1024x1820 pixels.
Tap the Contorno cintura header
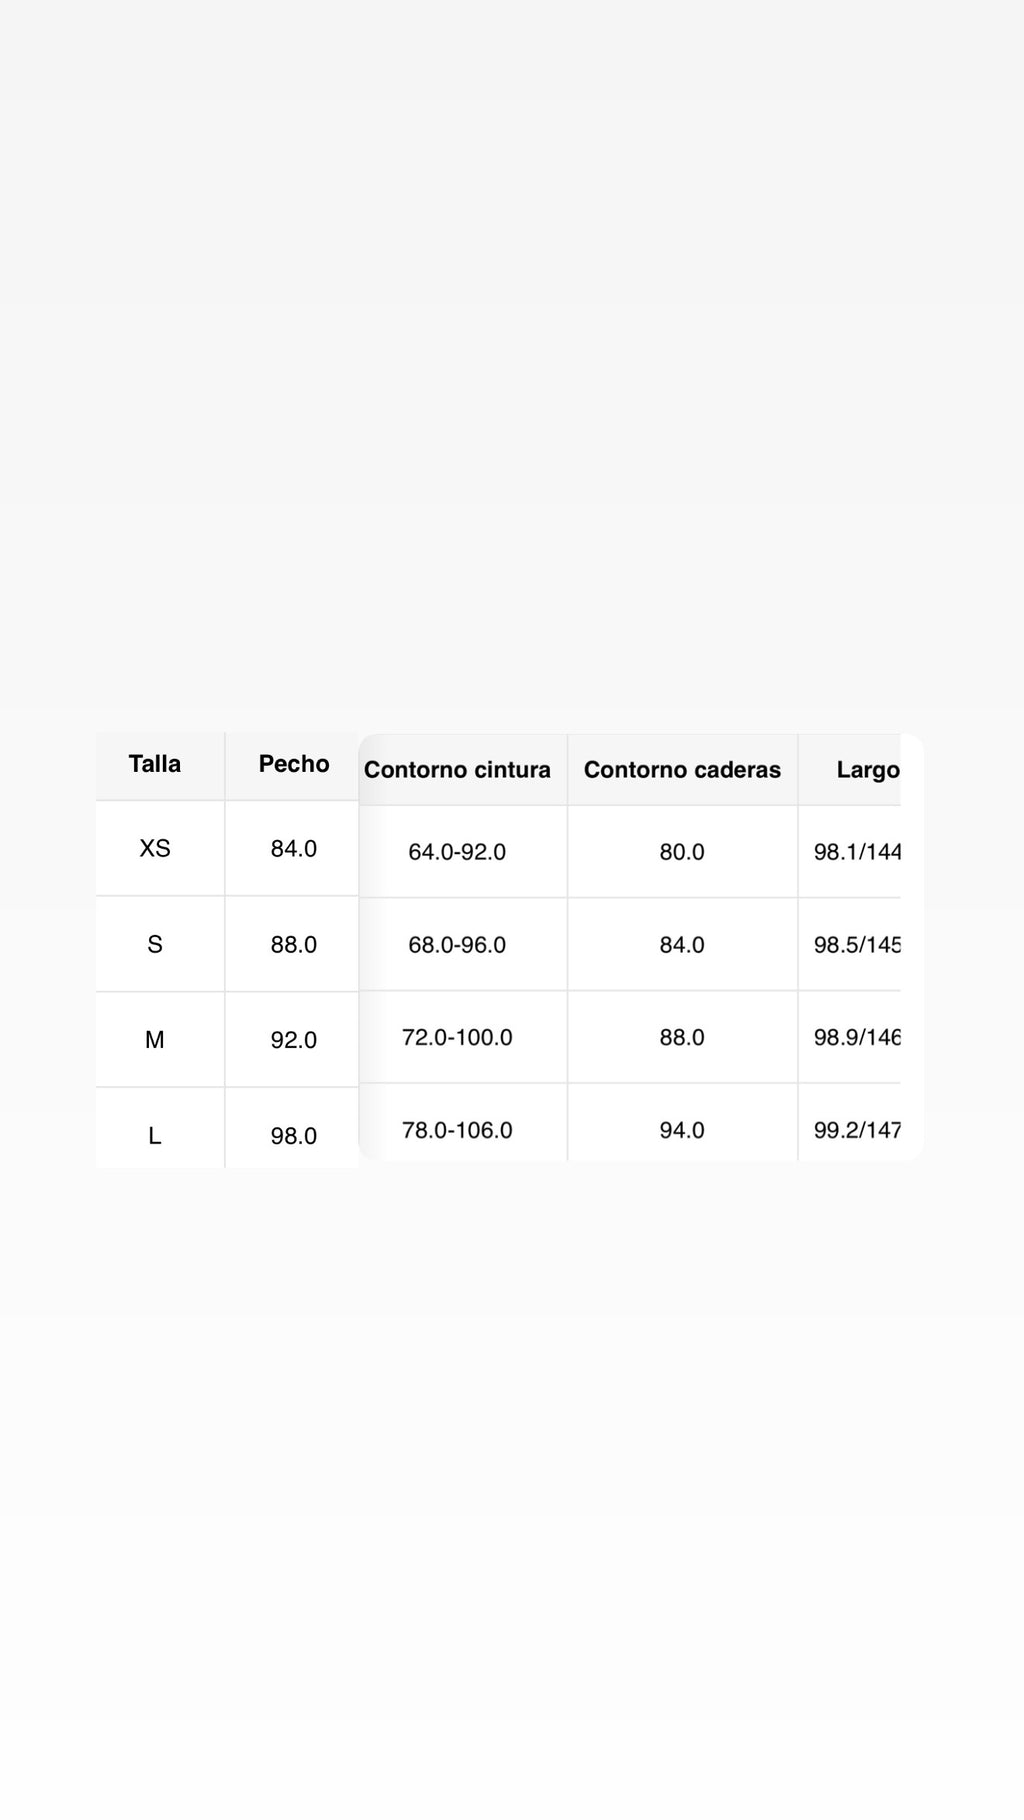[457, 770]
